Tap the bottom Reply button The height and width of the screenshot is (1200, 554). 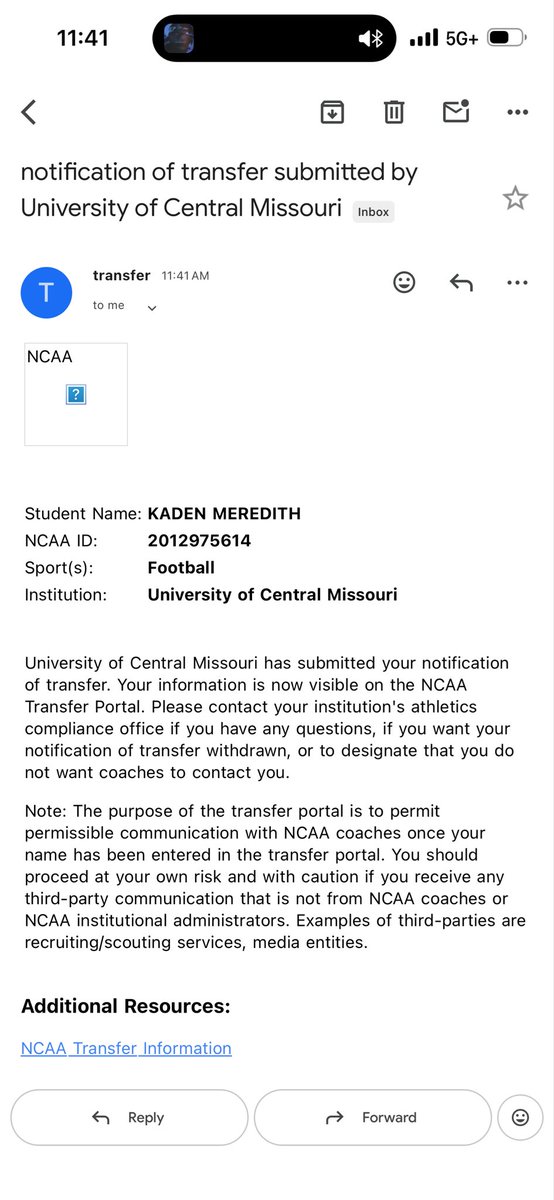tap(129, 1117)
